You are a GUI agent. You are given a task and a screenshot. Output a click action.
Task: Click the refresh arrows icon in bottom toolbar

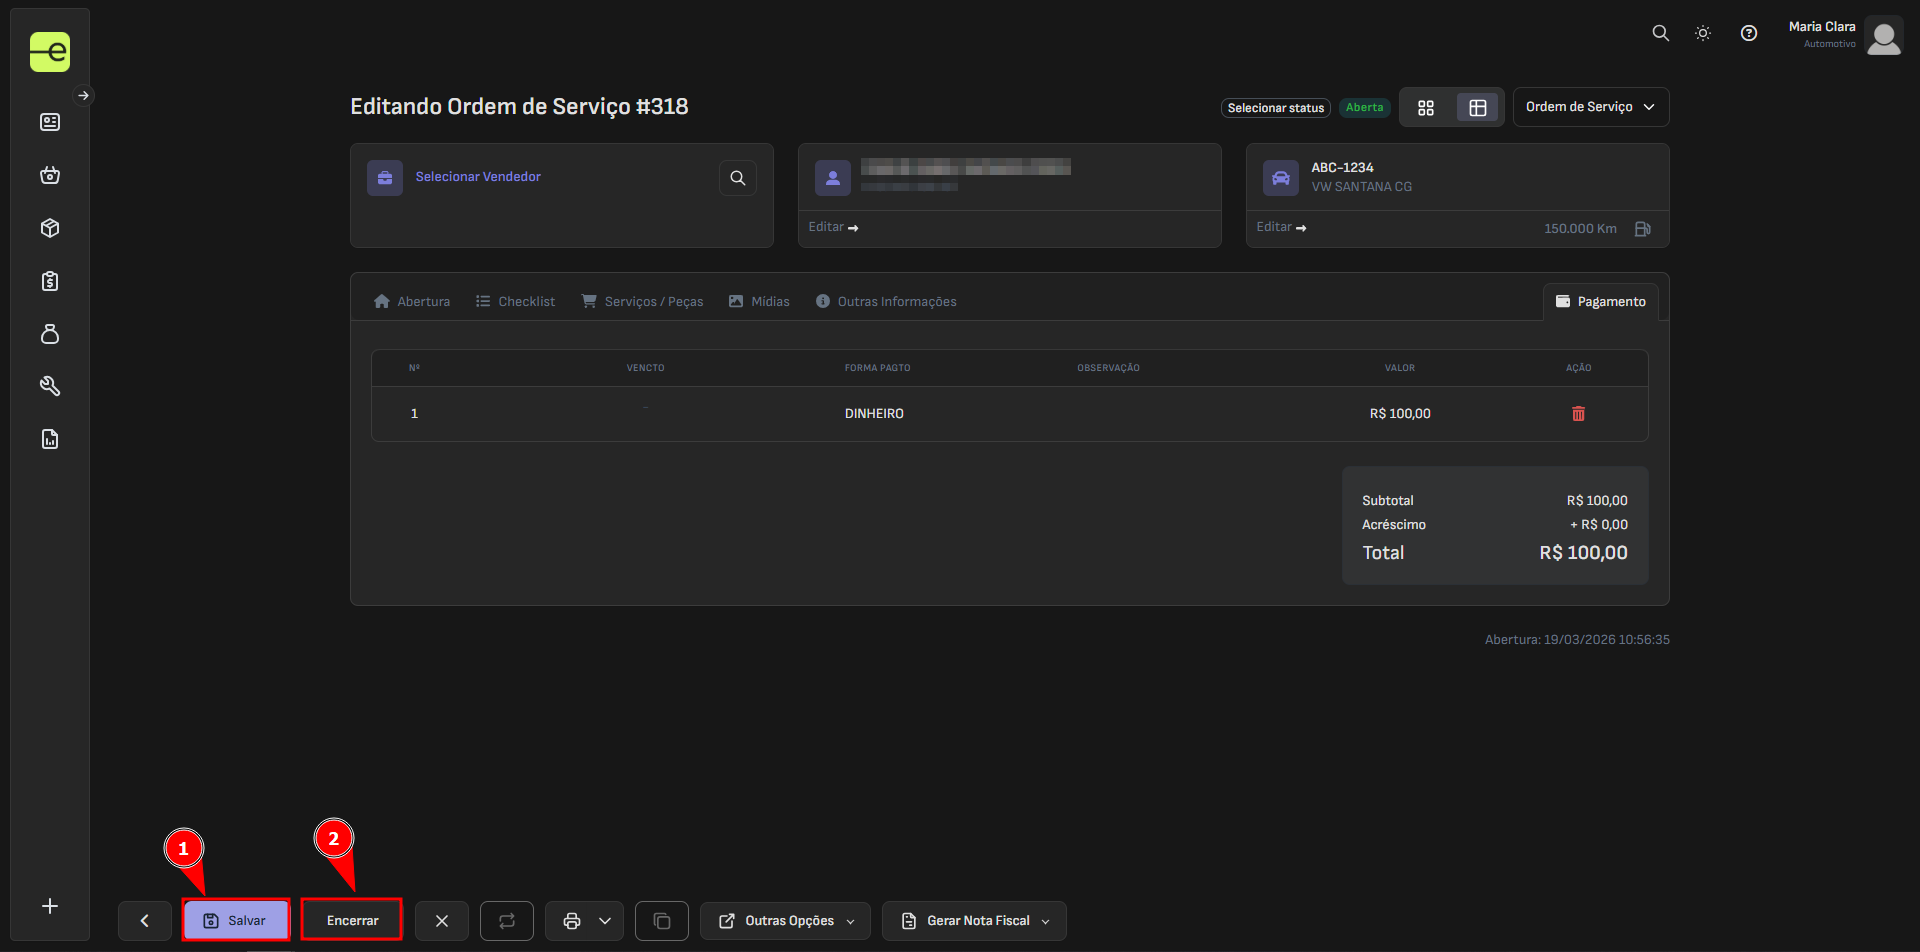click(506, 921)
